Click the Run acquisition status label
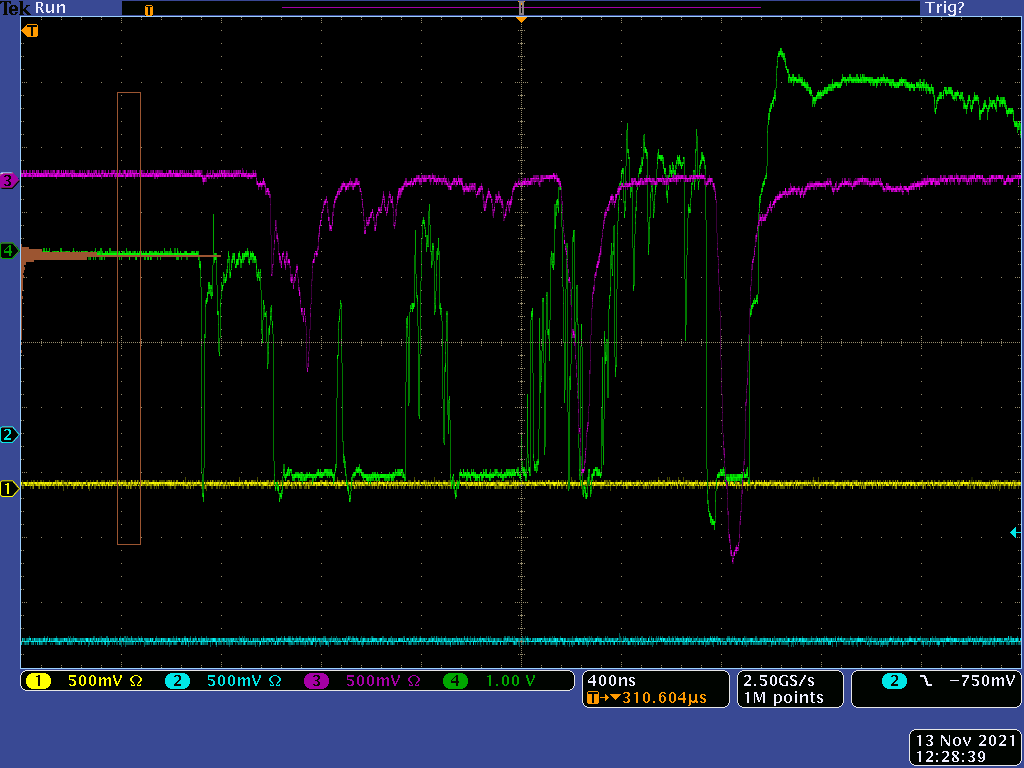This screenshot has width=1024, height=768. [50, 8]
